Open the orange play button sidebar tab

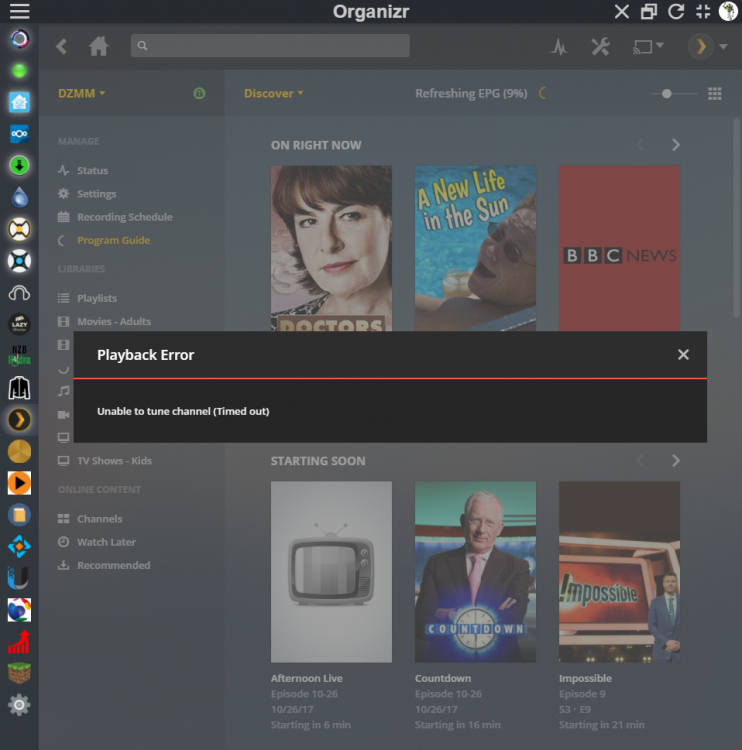pyautogui.click(x=19, y=483)
